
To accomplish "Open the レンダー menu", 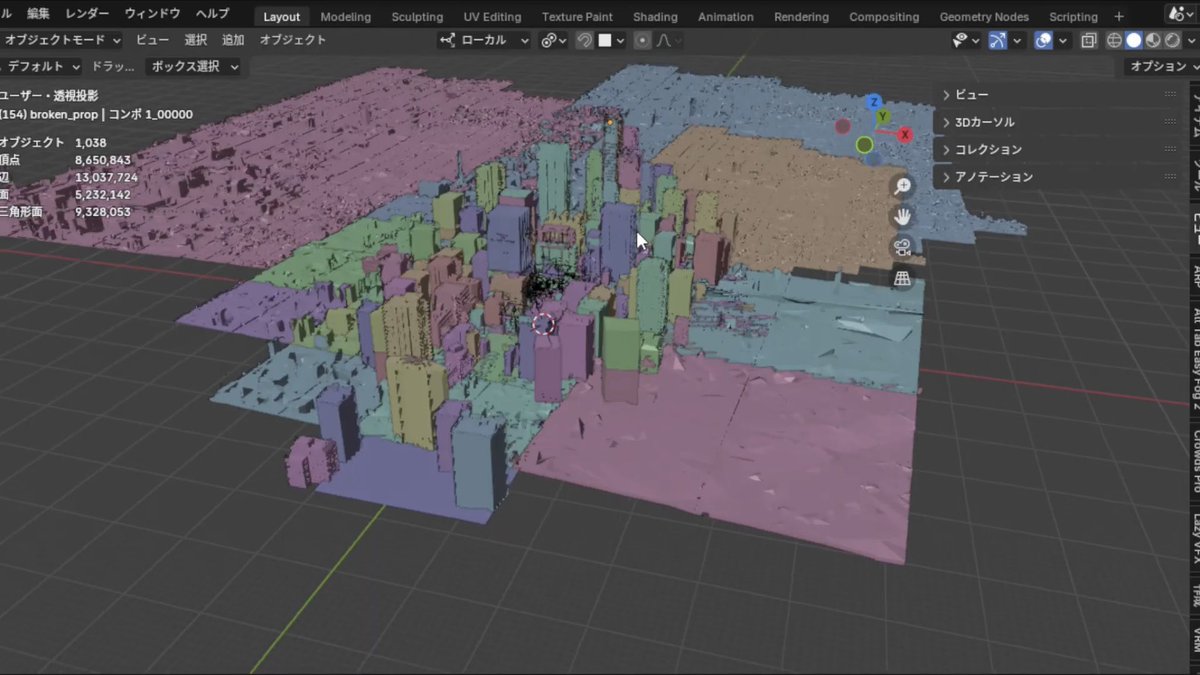I will point(87,13).
